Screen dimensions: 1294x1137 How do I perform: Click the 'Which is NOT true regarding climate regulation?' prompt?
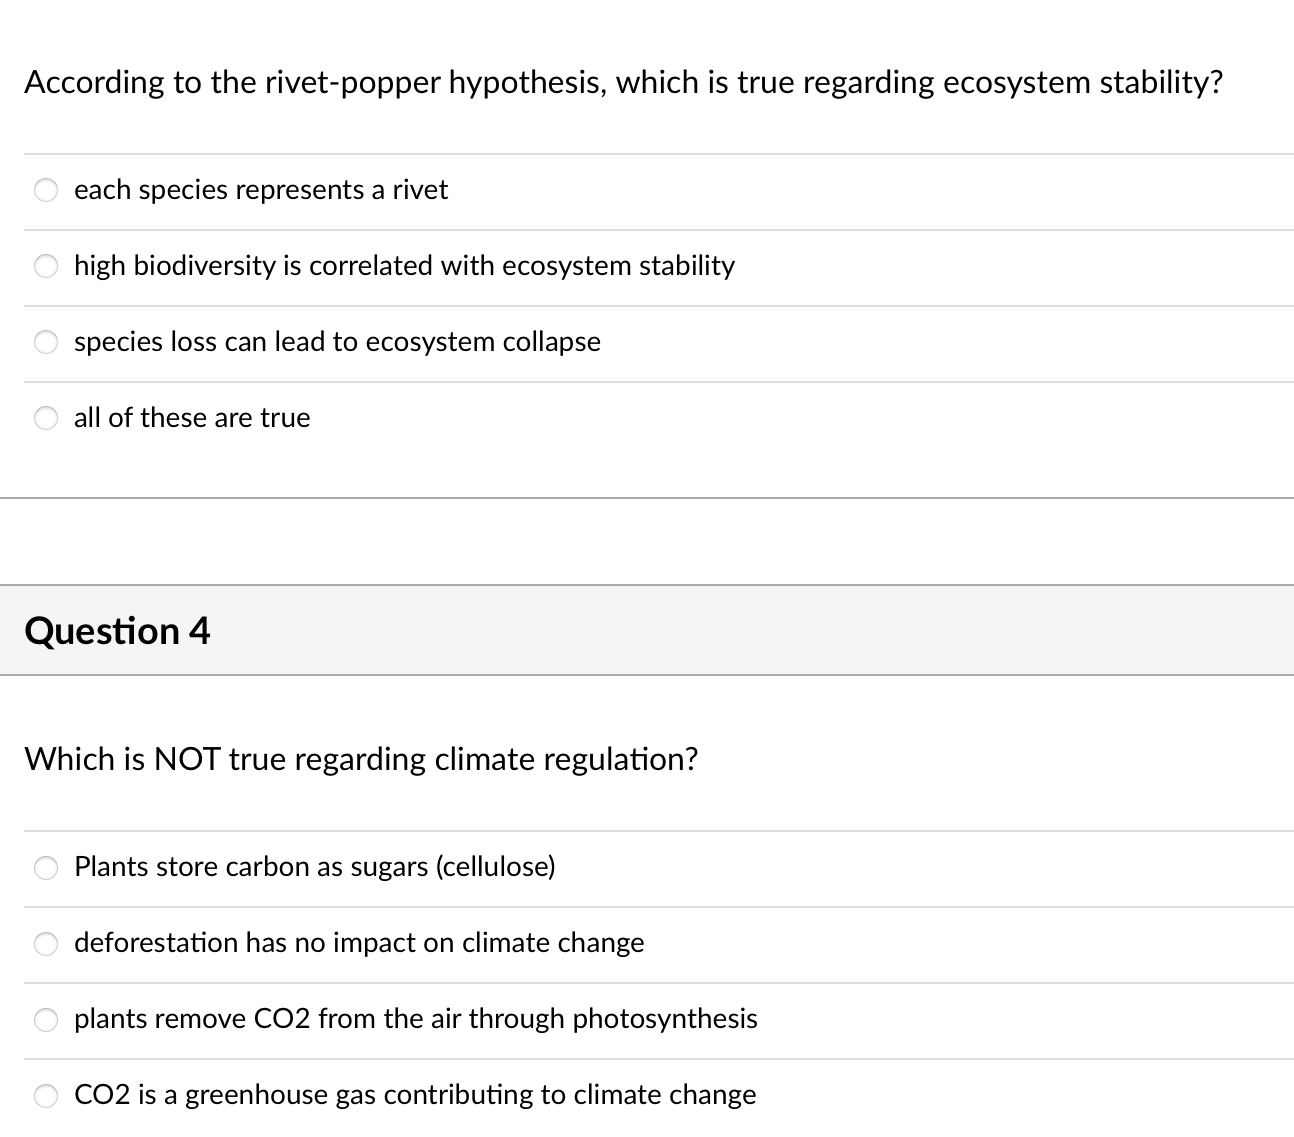pyautogui.click(x=361, y=760)
